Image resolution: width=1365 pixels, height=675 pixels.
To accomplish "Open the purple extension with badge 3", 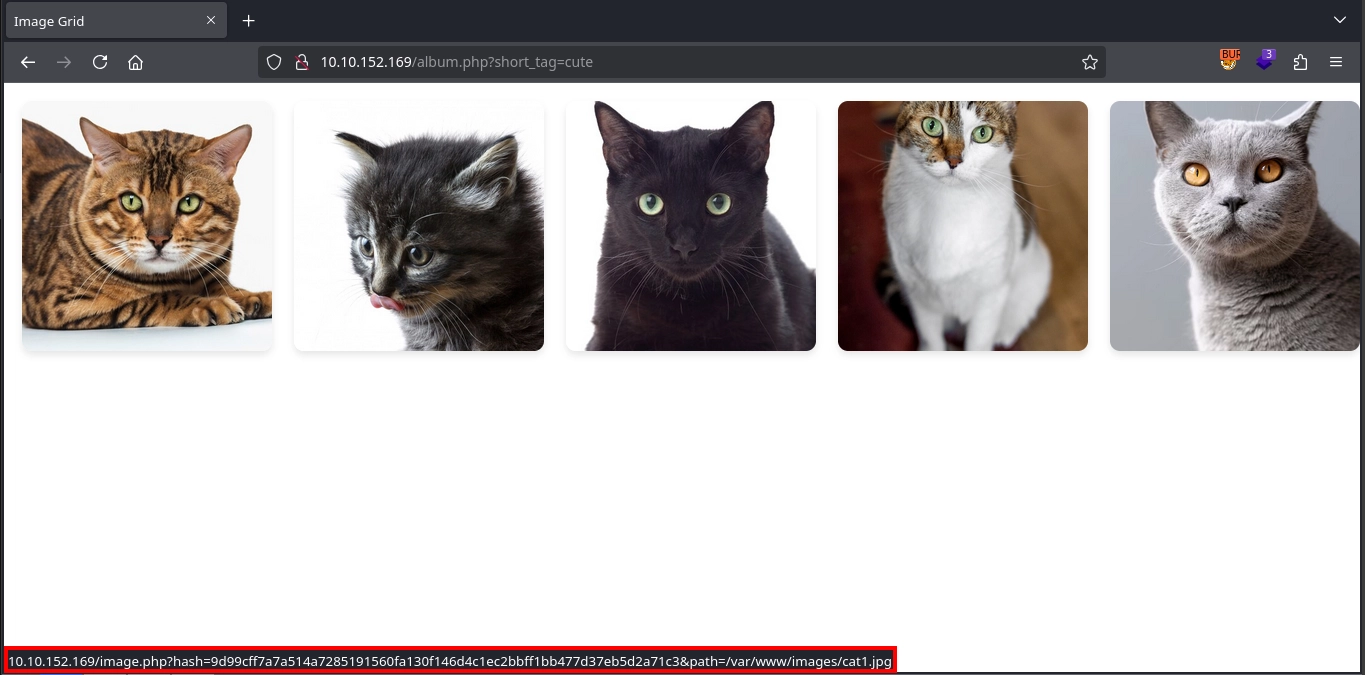I will pyautogui.click(x=1265, y=61).
